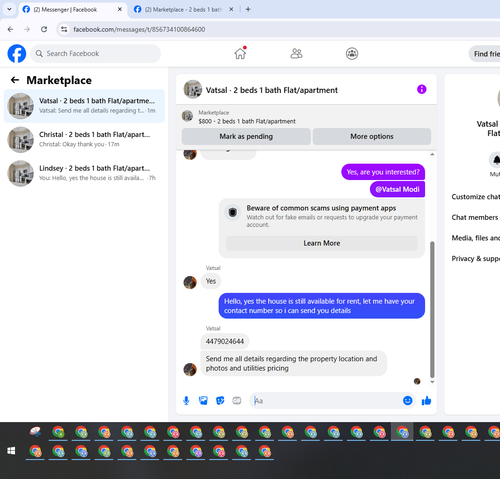500x479 pixels.
Task: Click the Find friends button
Action: (485, 54)
